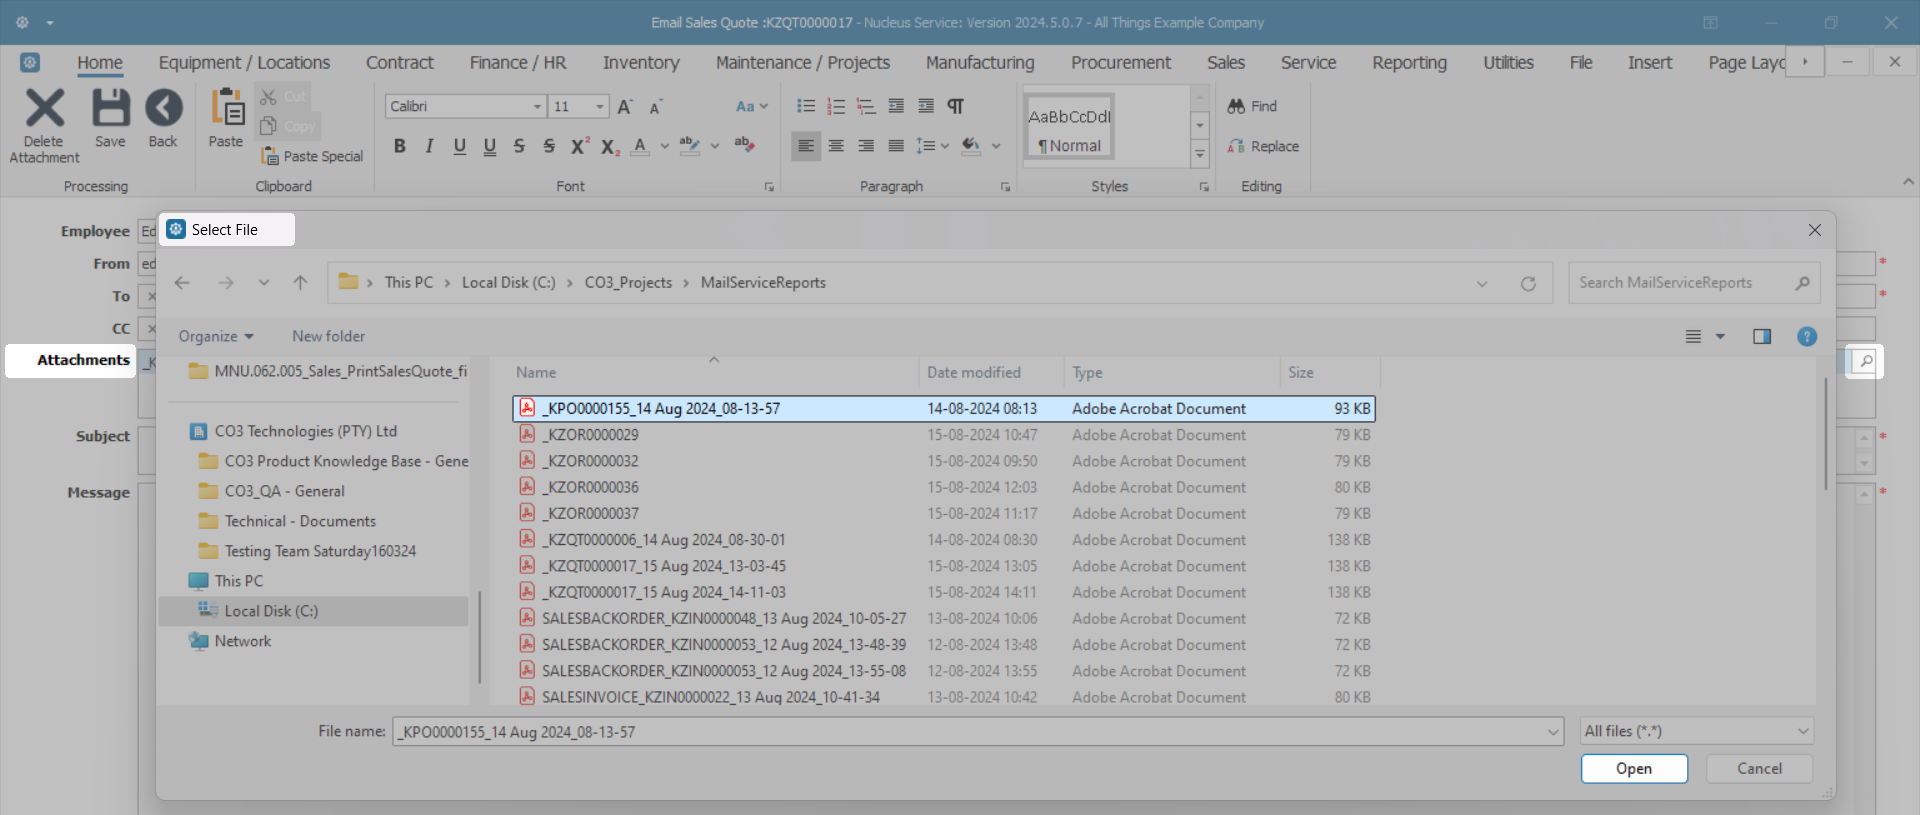
Task: Toggle double underline formatting
Action: [489, 146]
